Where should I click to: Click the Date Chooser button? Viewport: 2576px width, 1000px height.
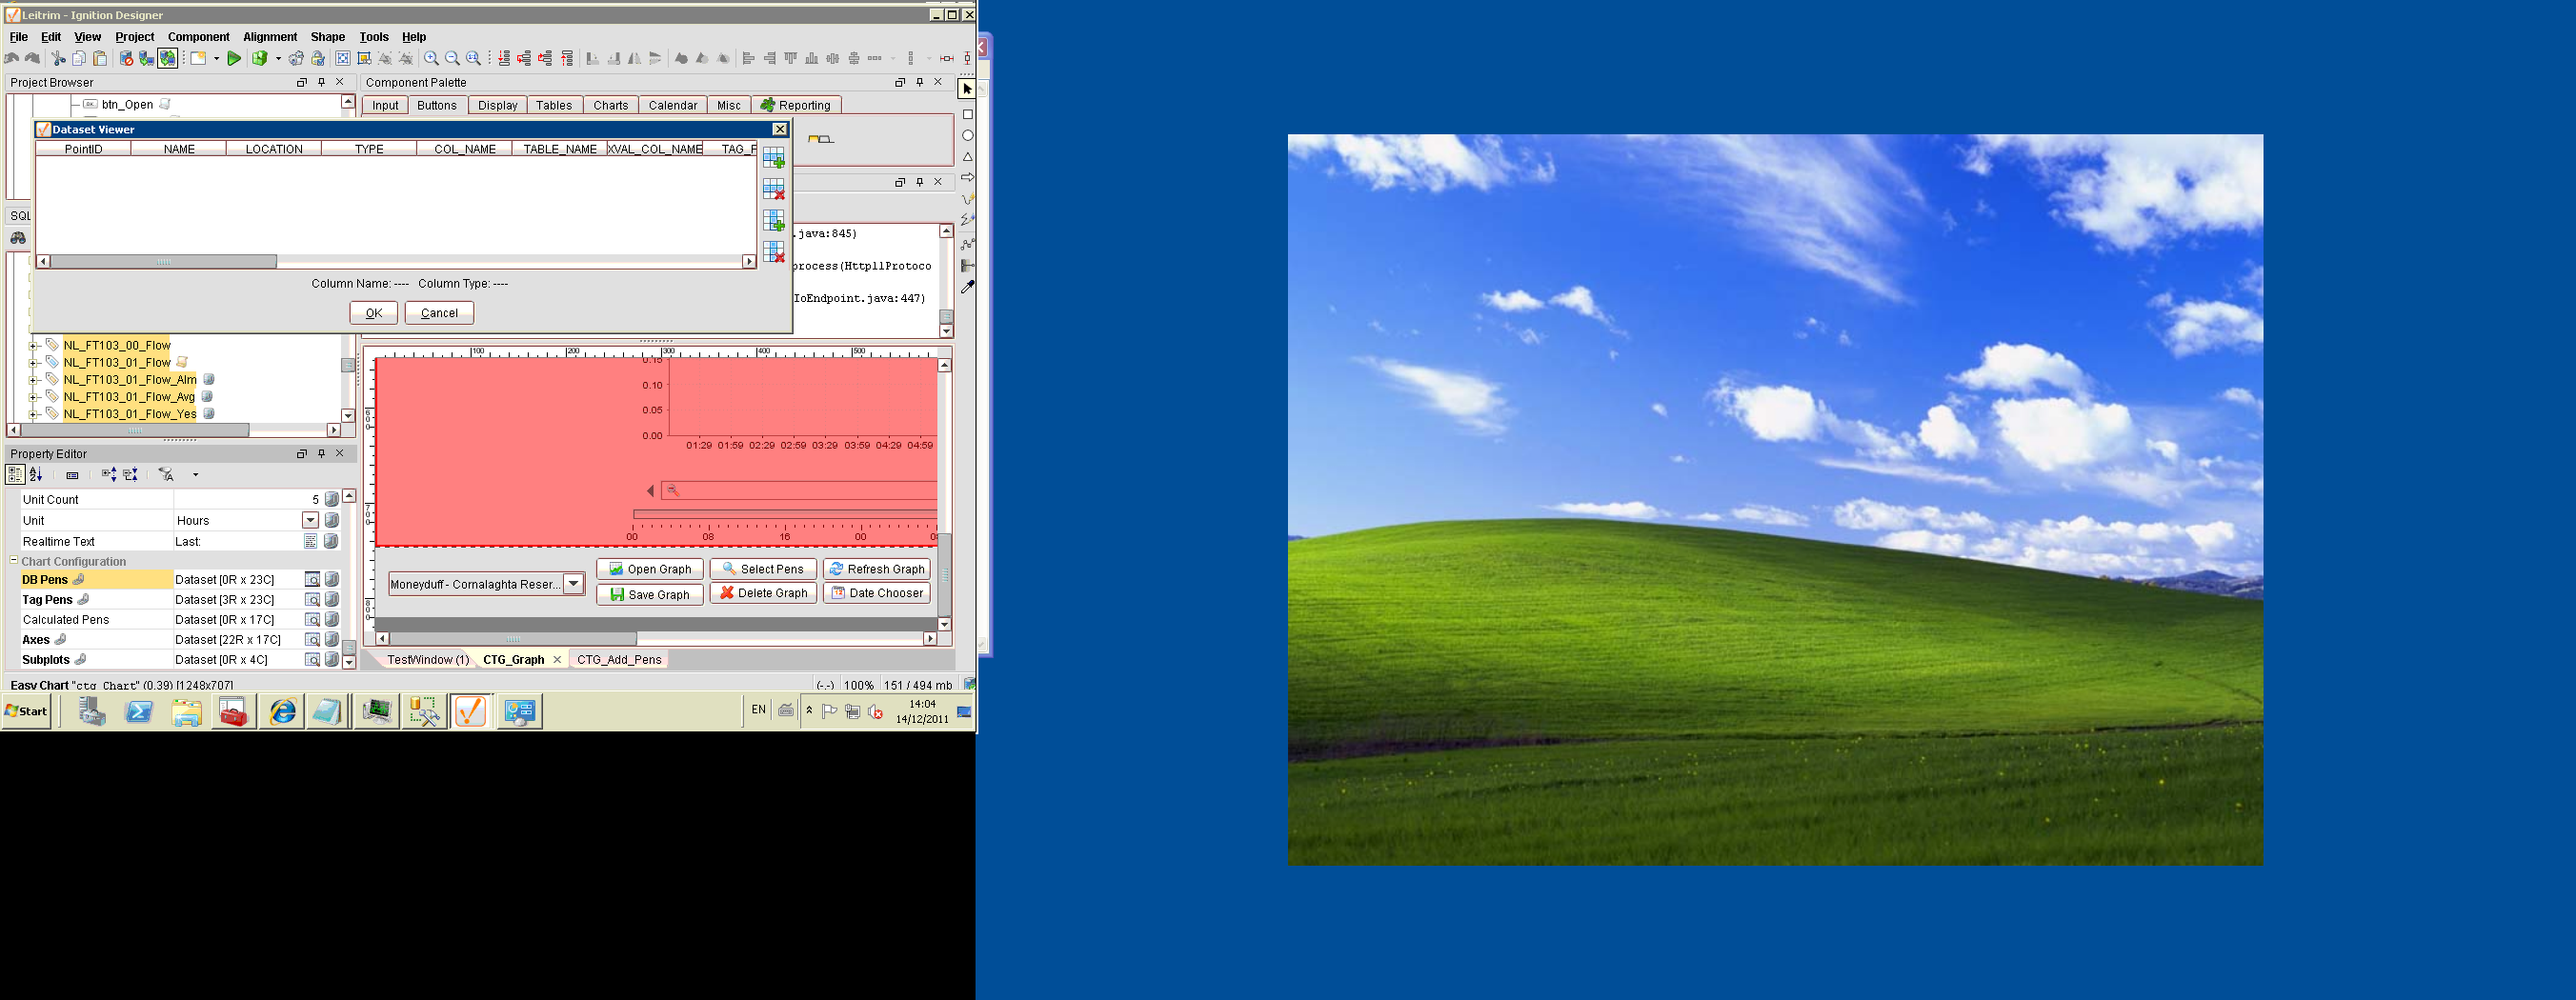pyautogui.click(x=877, y=593)
